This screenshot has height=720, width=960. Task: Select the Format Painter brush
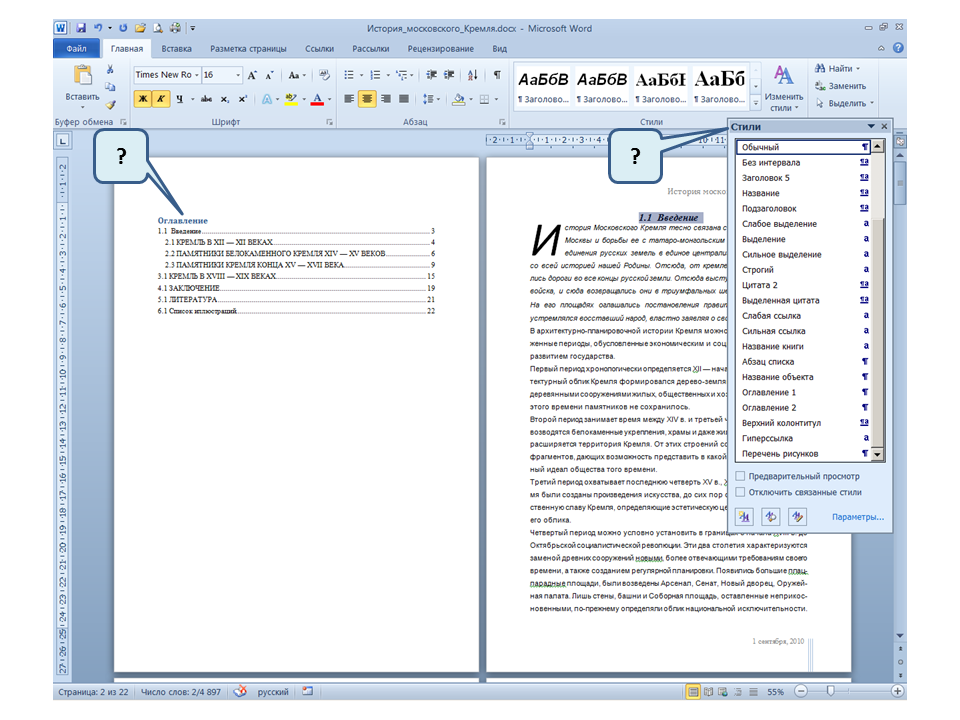110,104
